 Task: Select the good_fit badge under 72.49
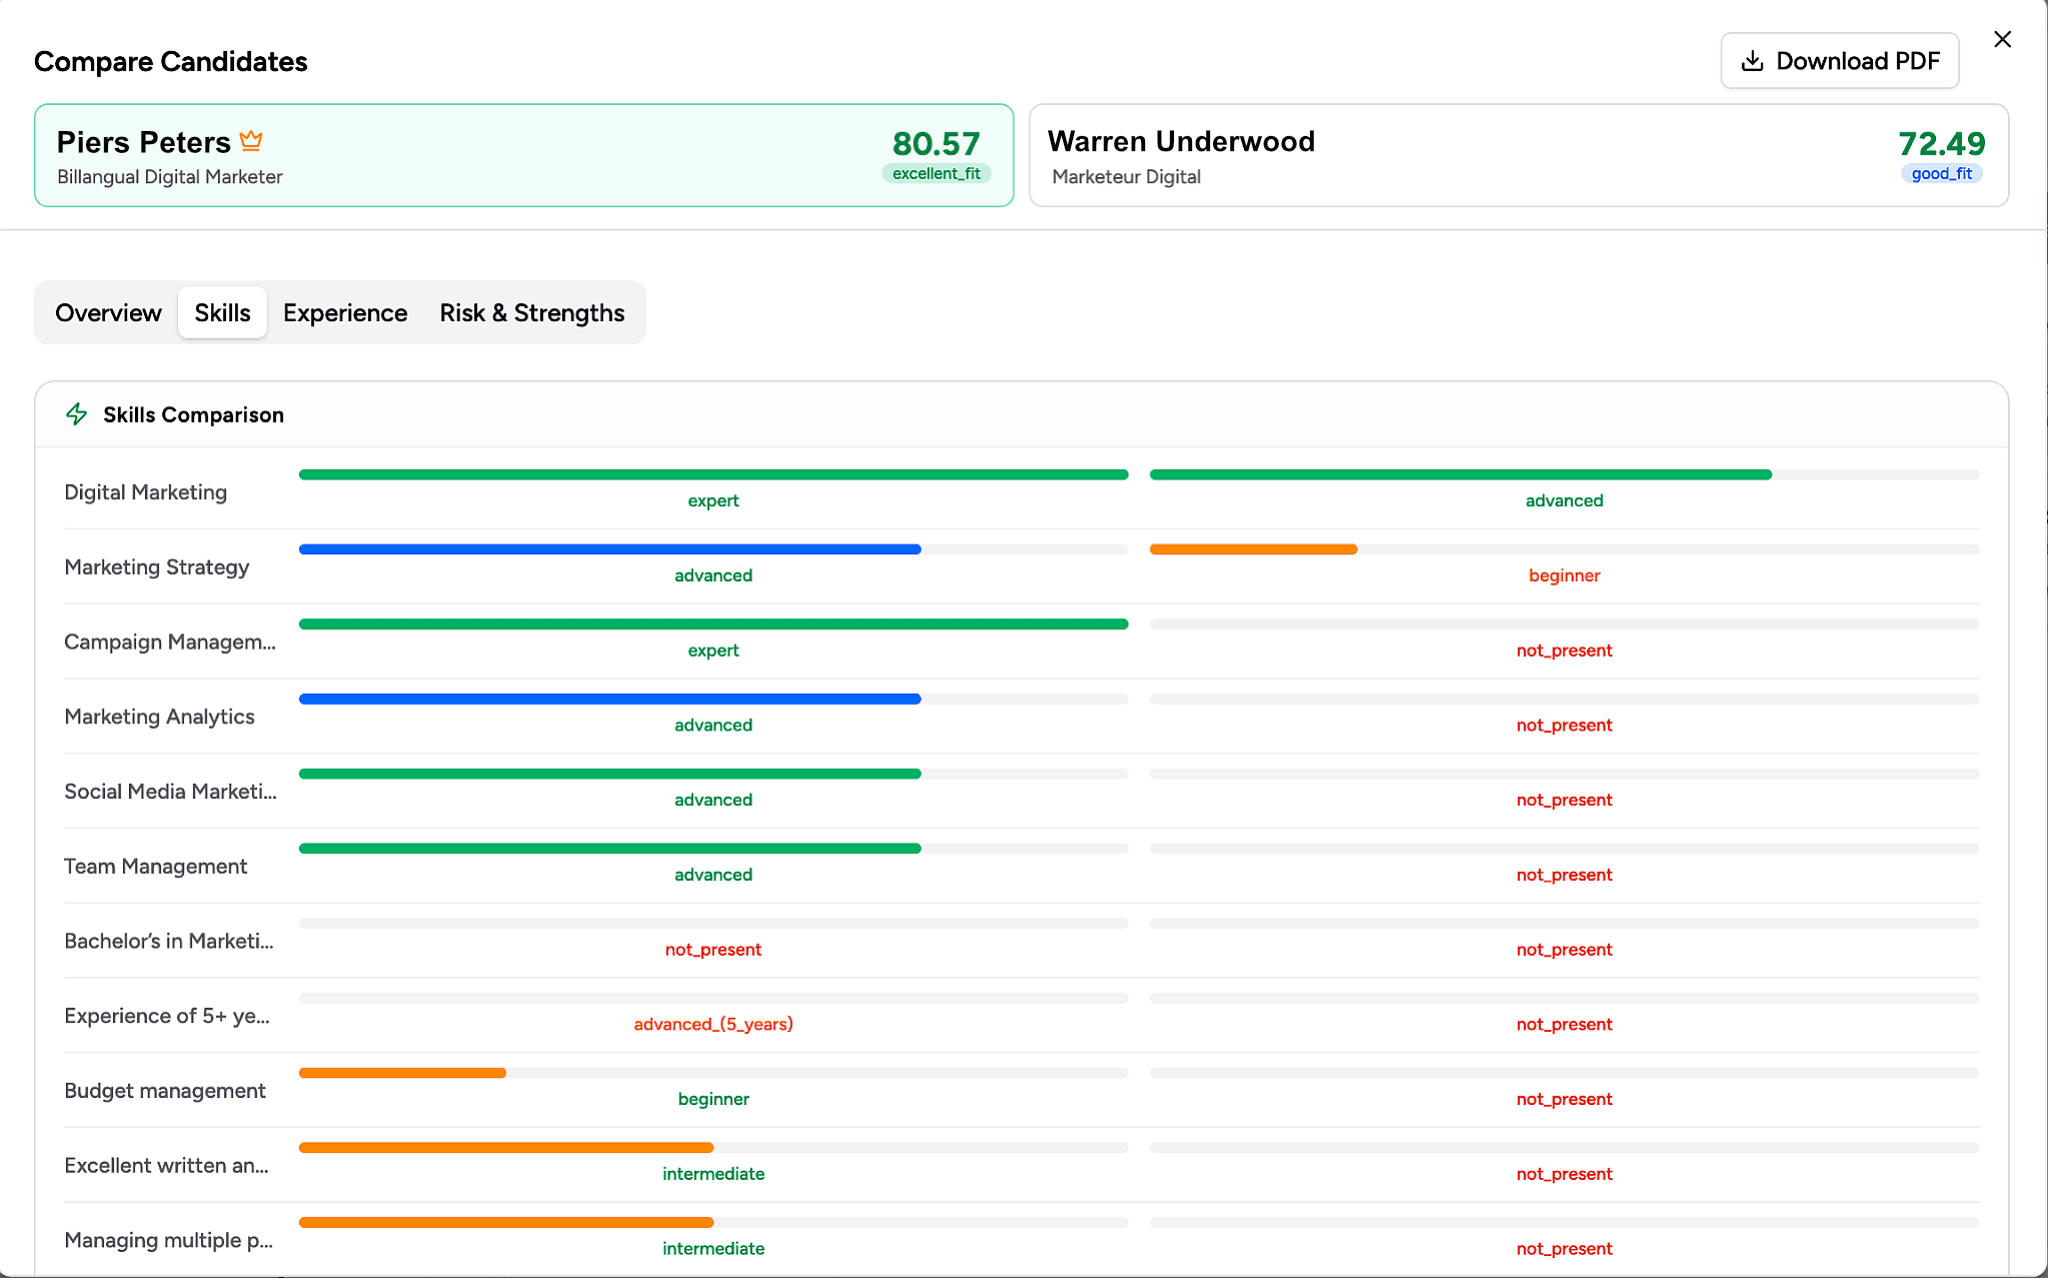1941,173
